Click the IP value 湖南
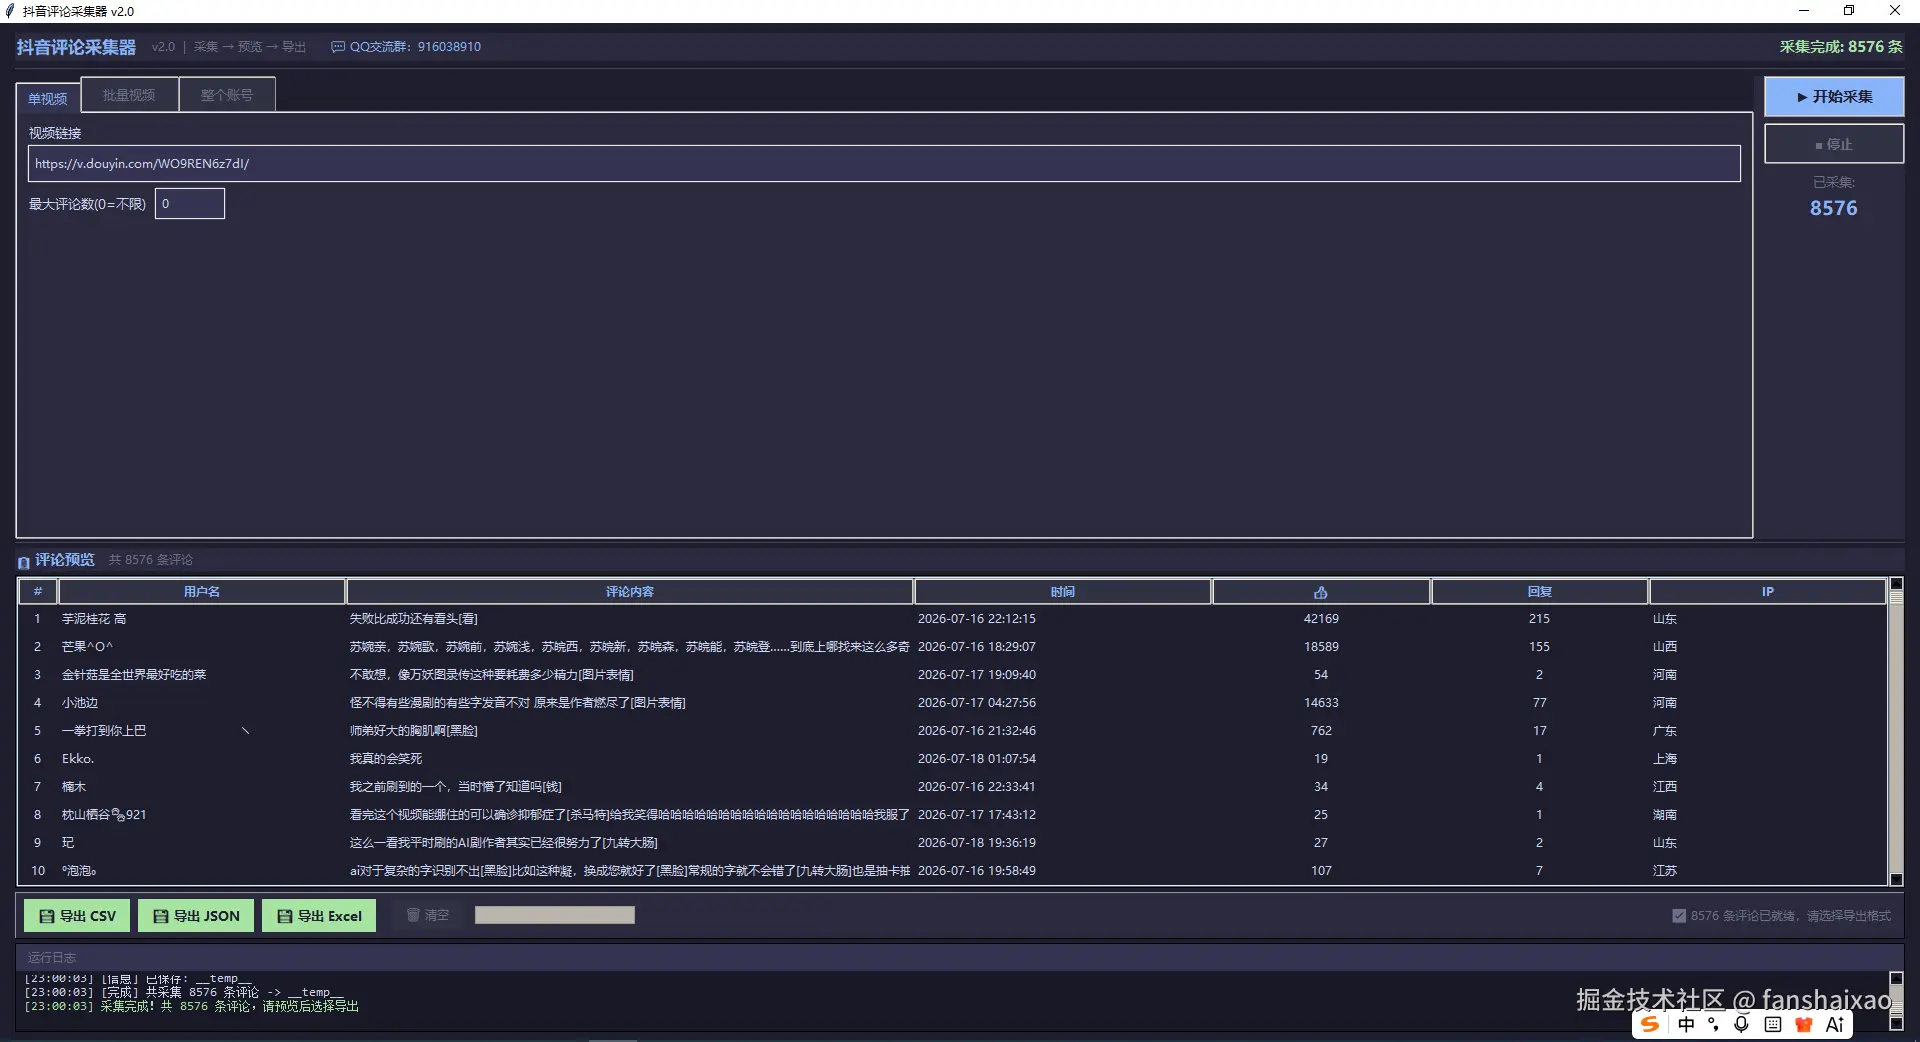The width and height of the screenshot is (1920, 1042). tap(1665, 815)
